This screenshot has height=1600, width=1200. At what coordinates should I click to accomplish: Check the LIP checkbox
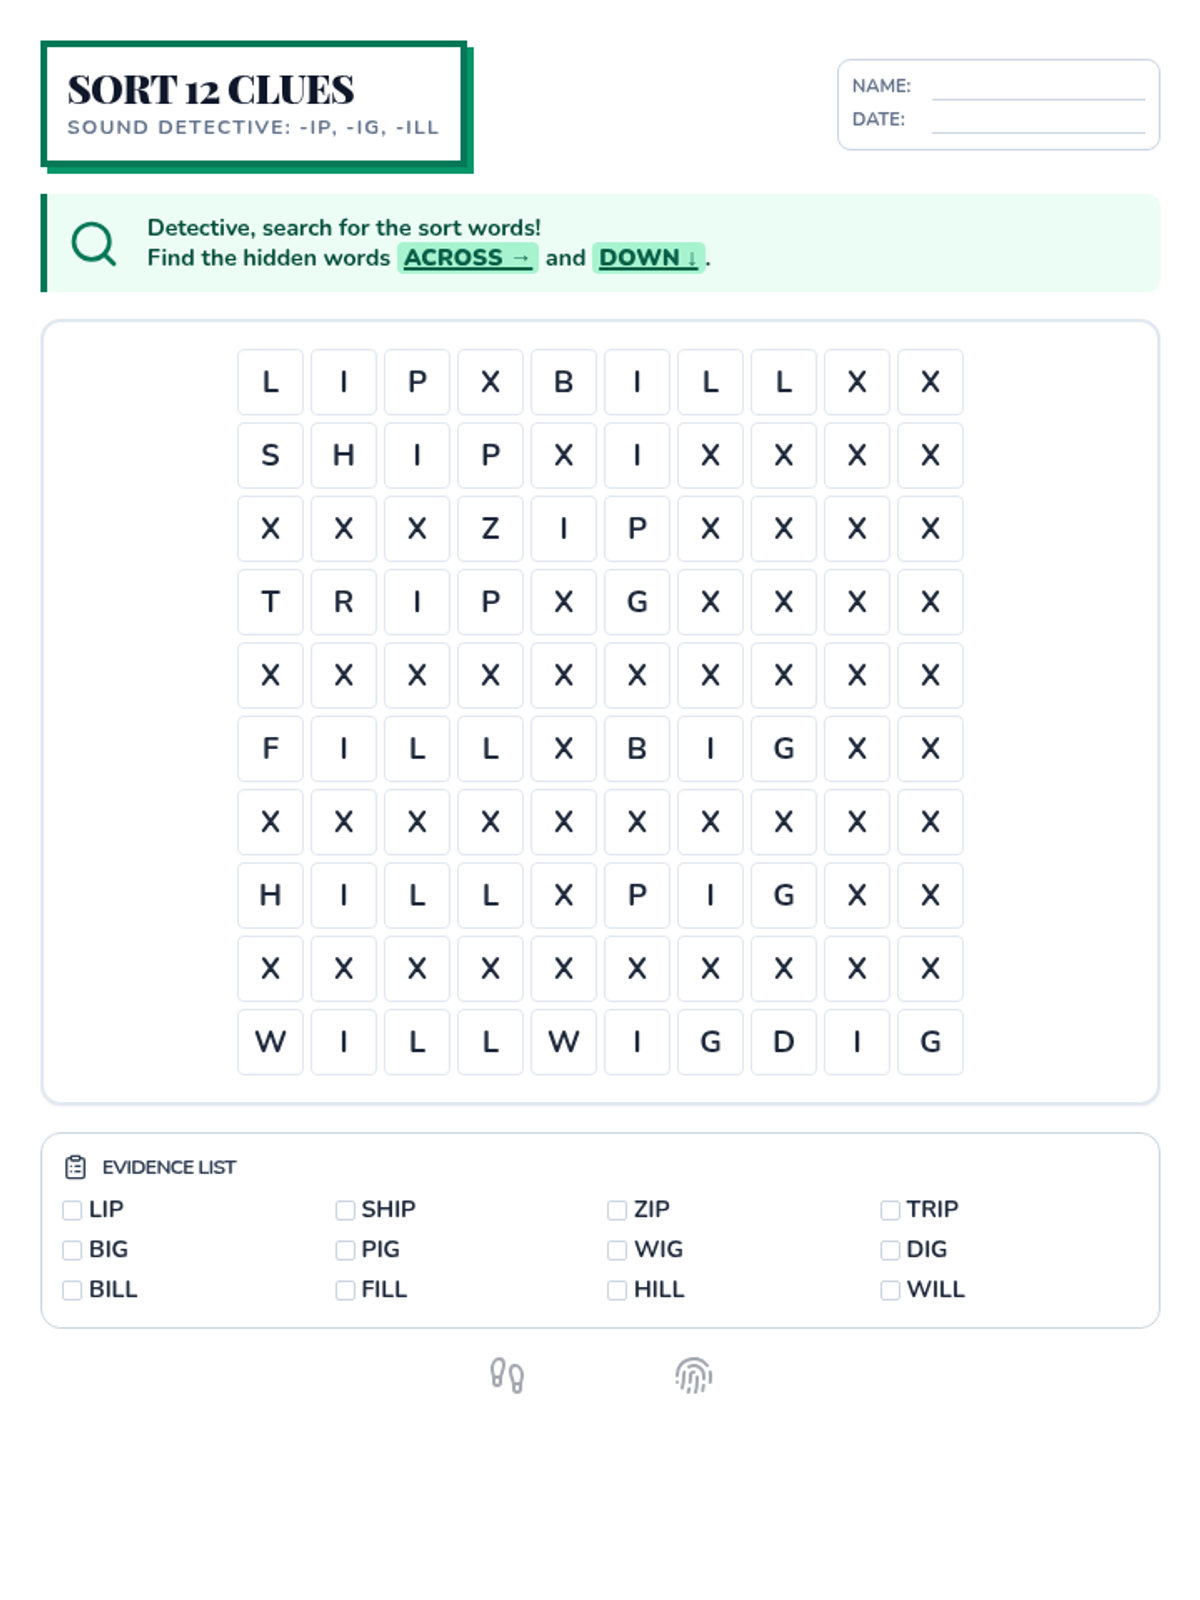click(x=72, y=1210)
